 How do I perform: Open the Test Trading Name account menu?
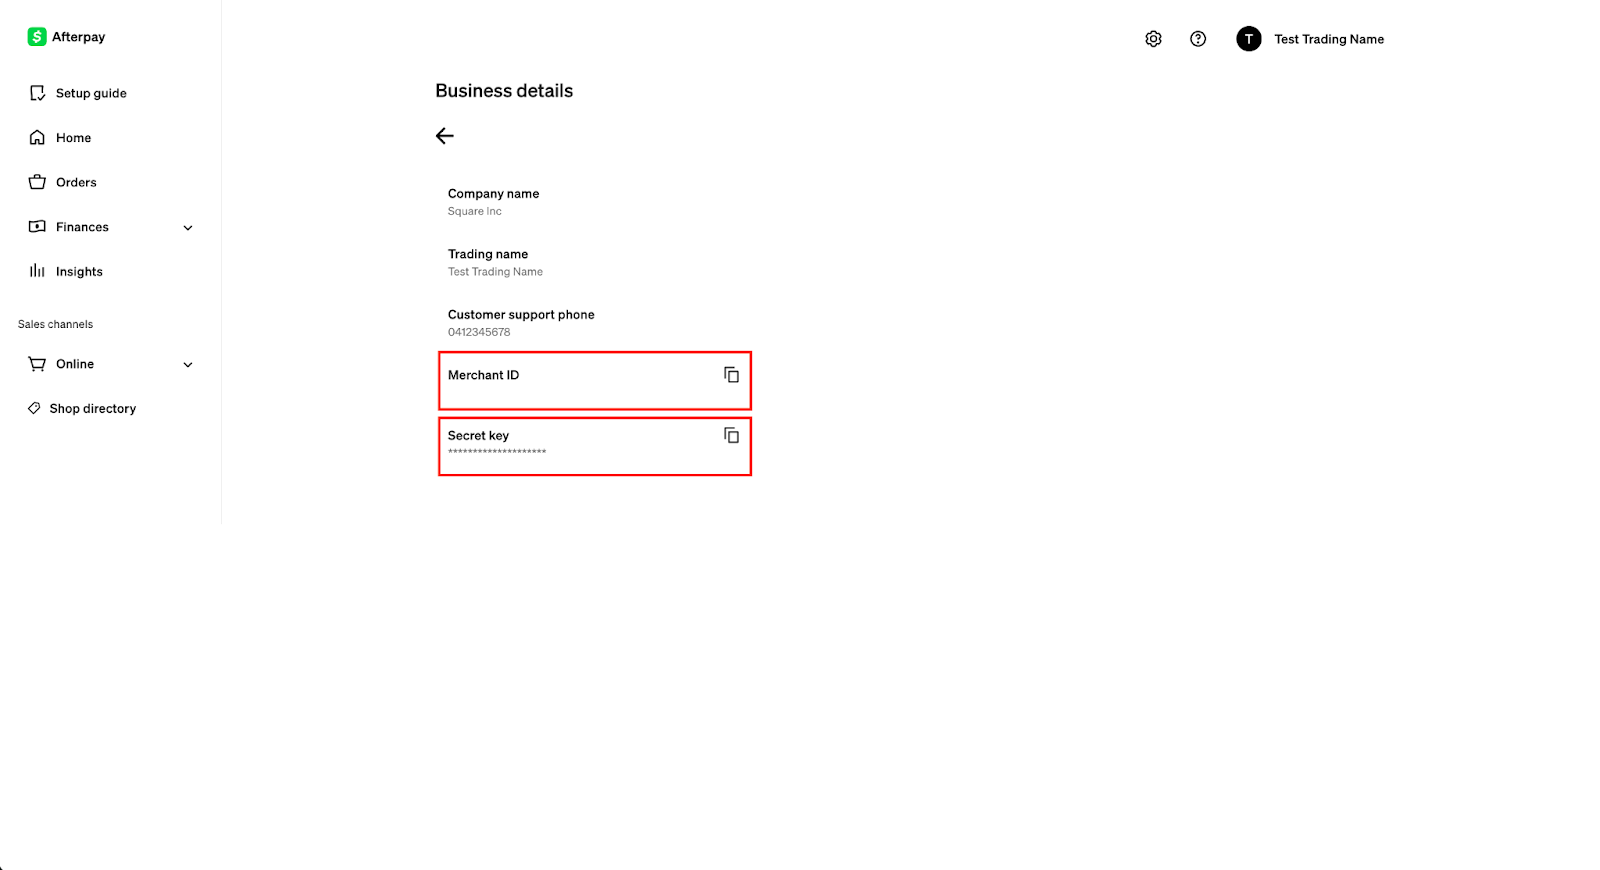coord(1328,39)
